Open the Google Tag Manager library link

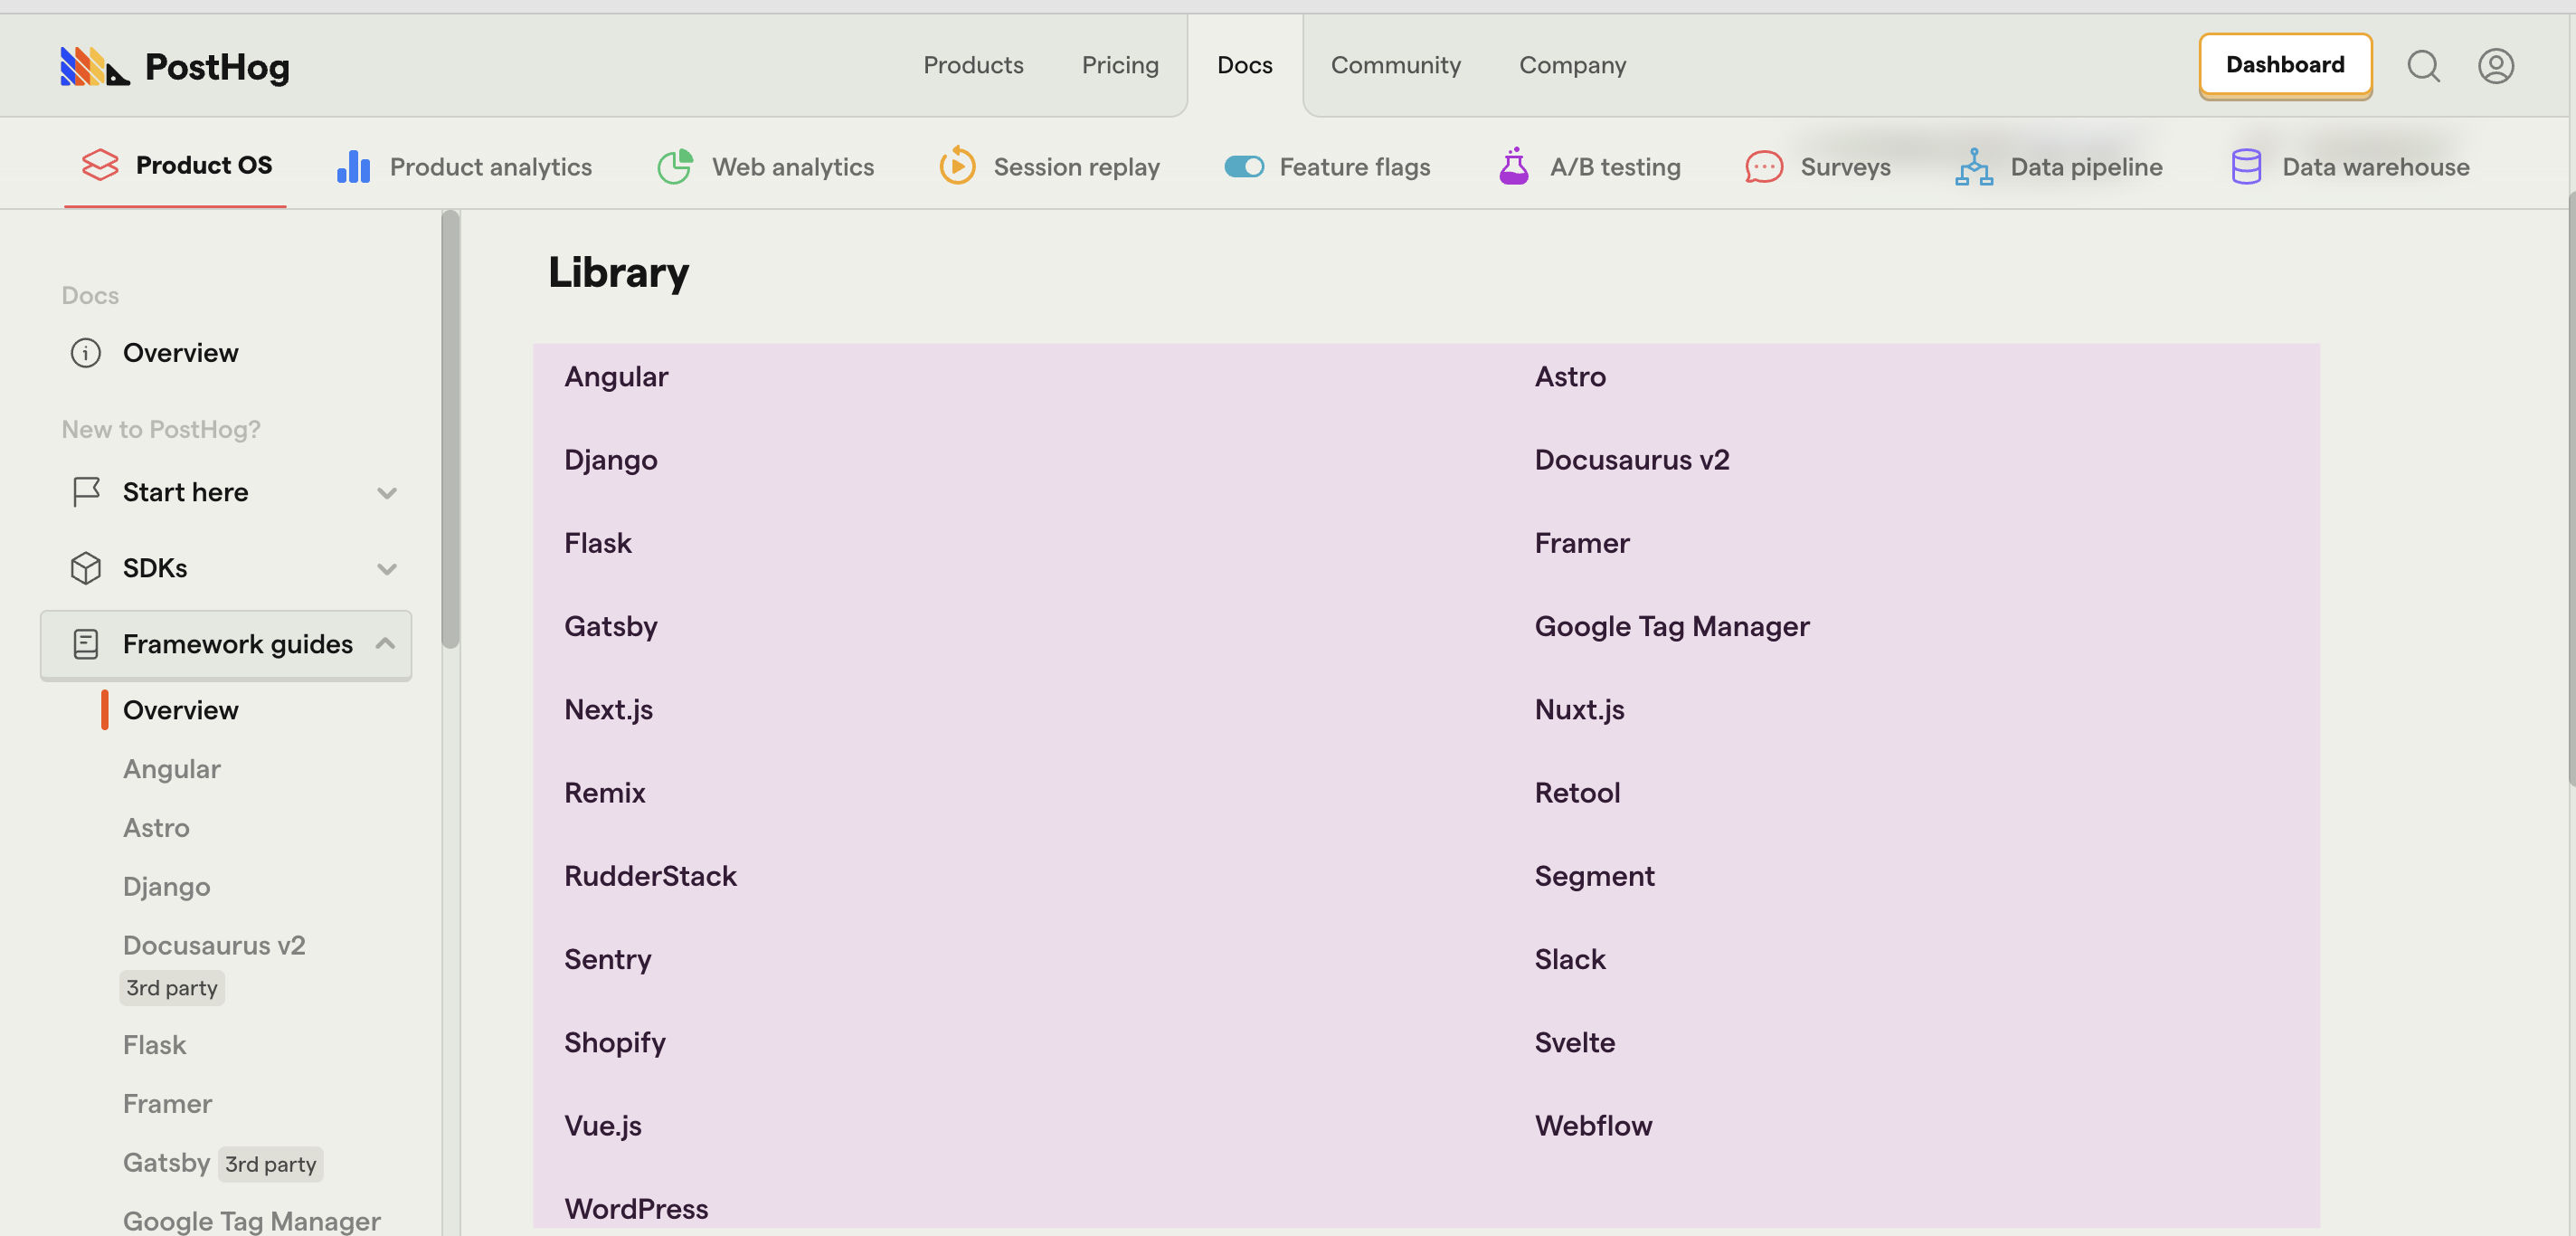point(1671,626)
